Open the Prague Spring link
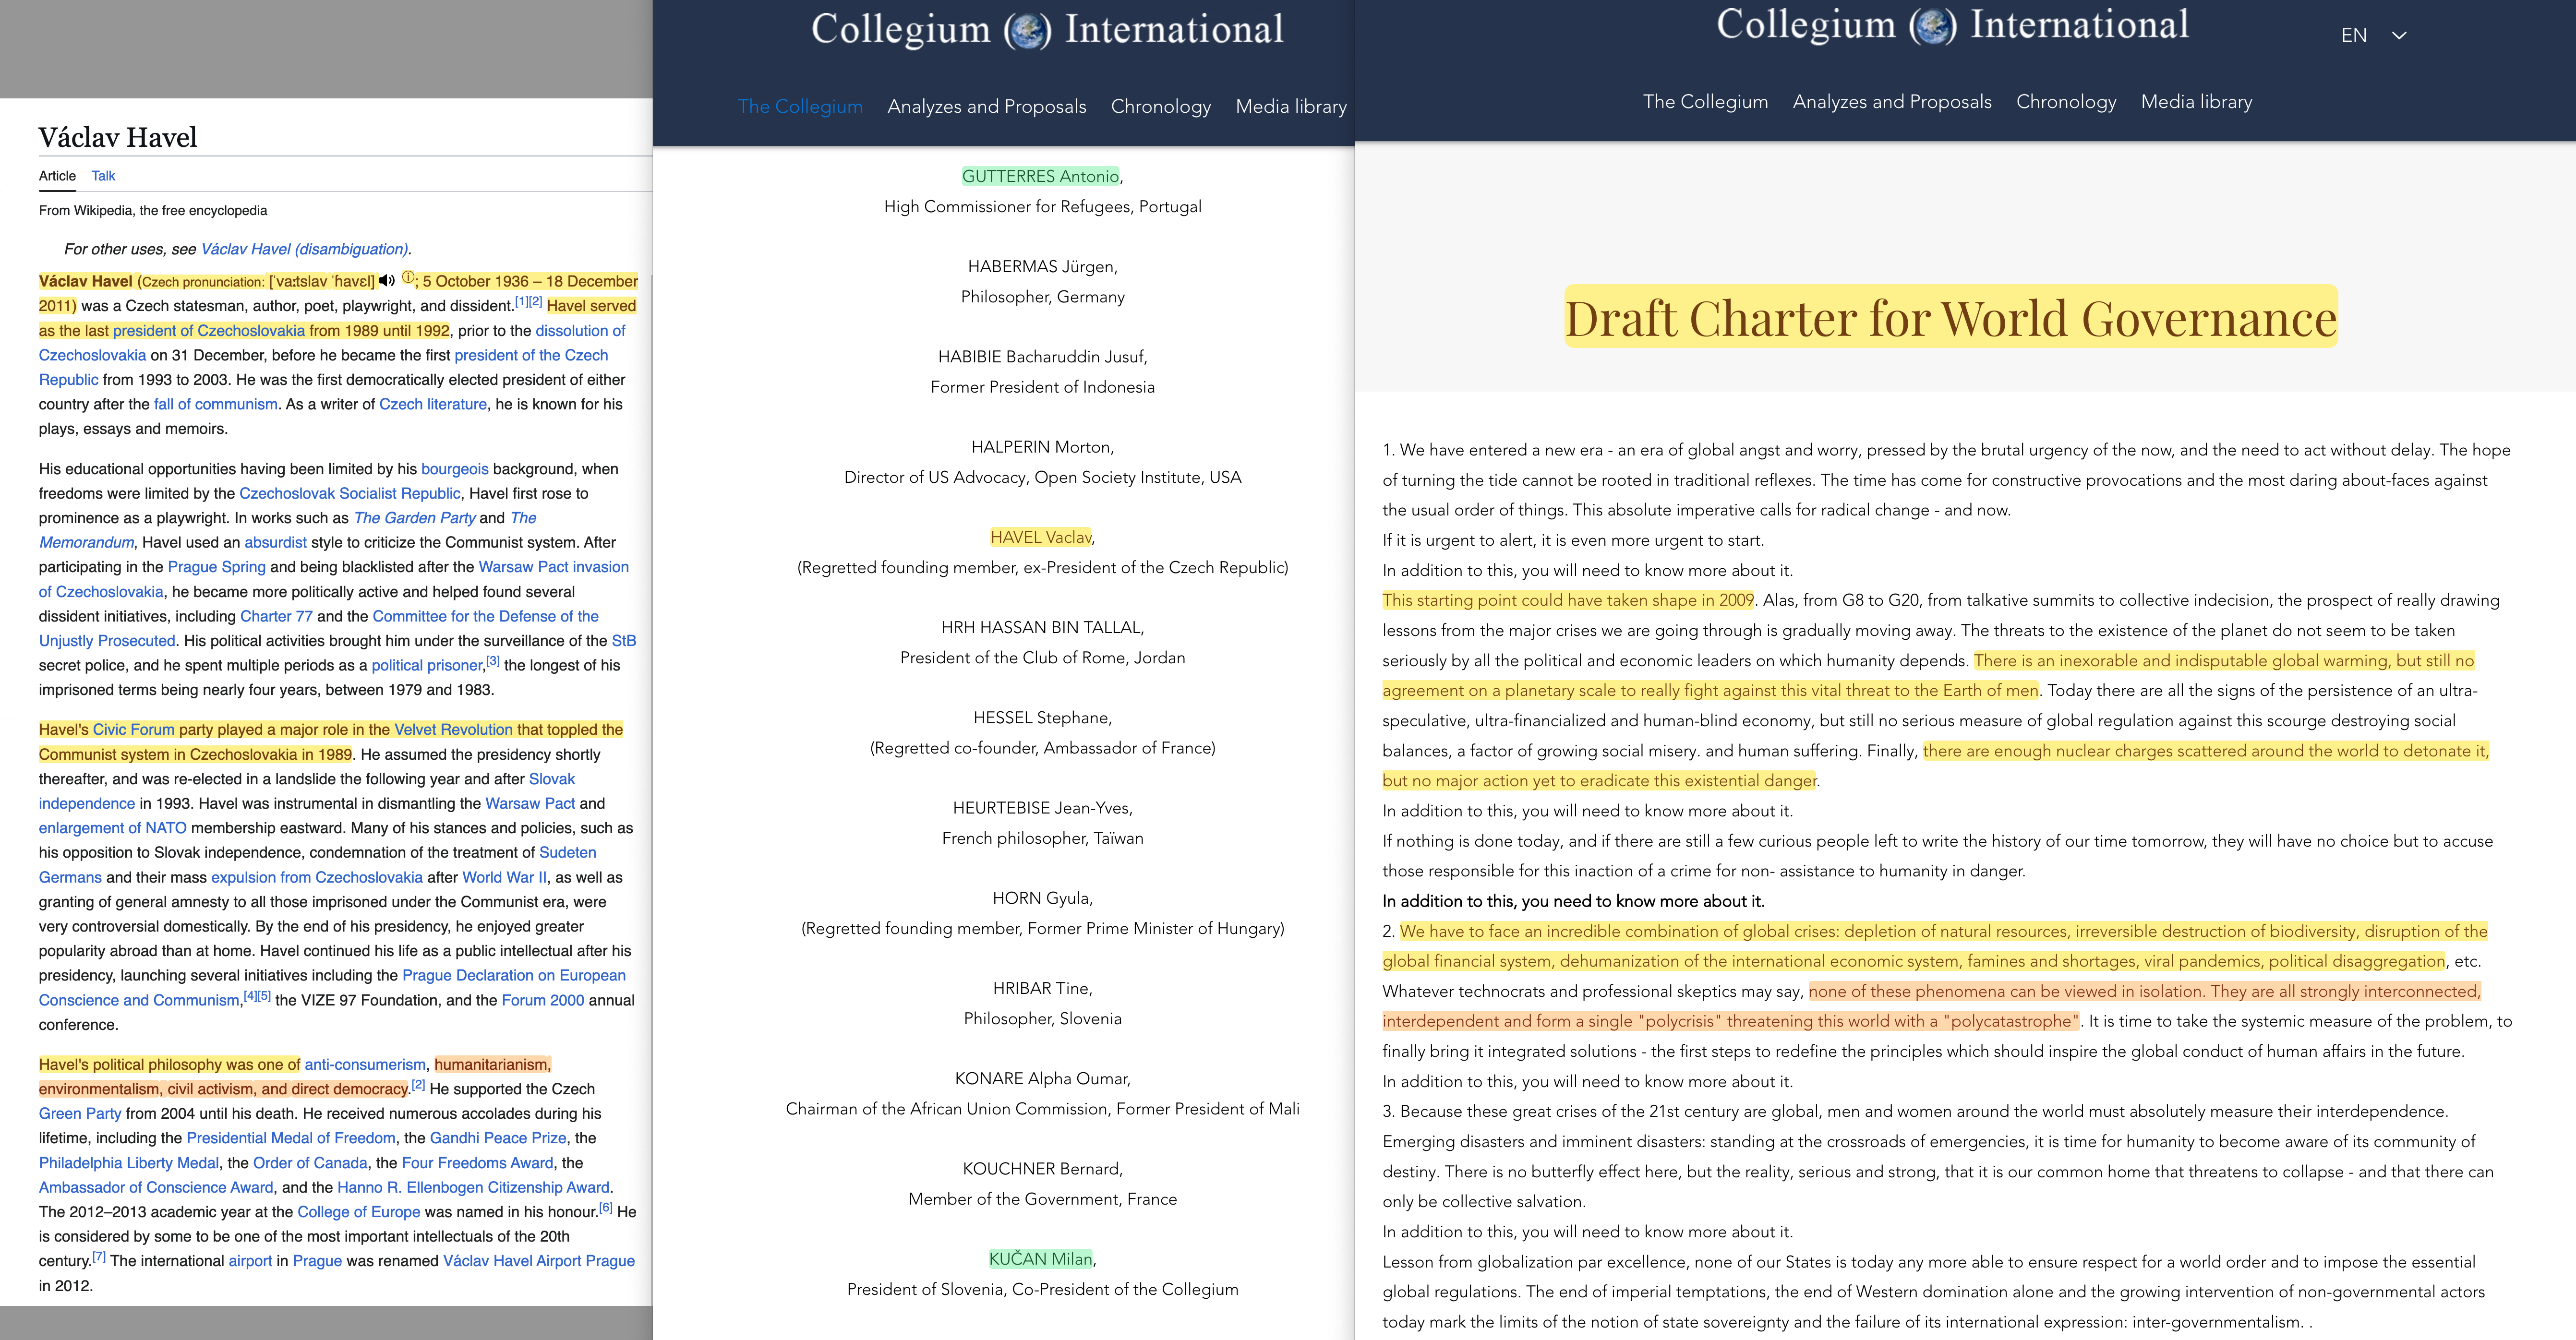Screen dimensions: 2576x1340 (x=216, y=567)
